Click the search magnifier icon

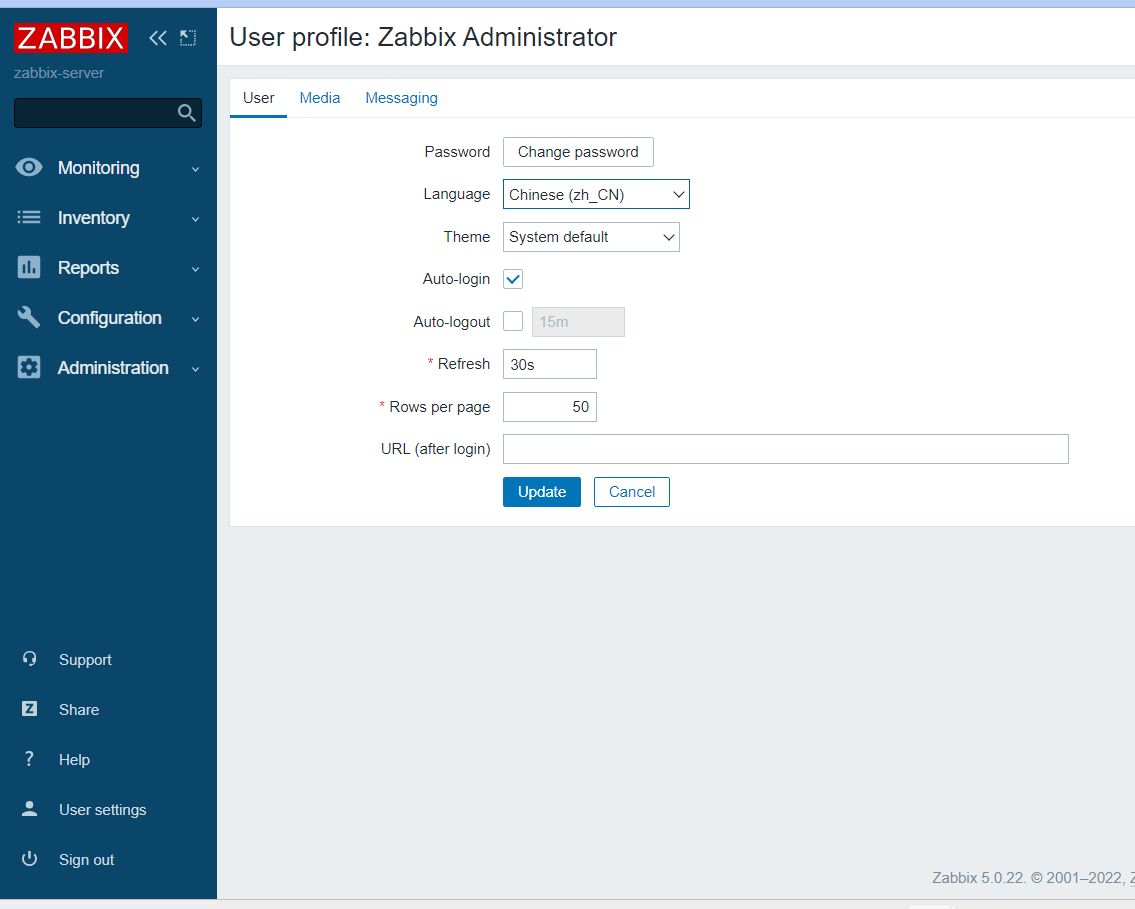tap(187, 113)
